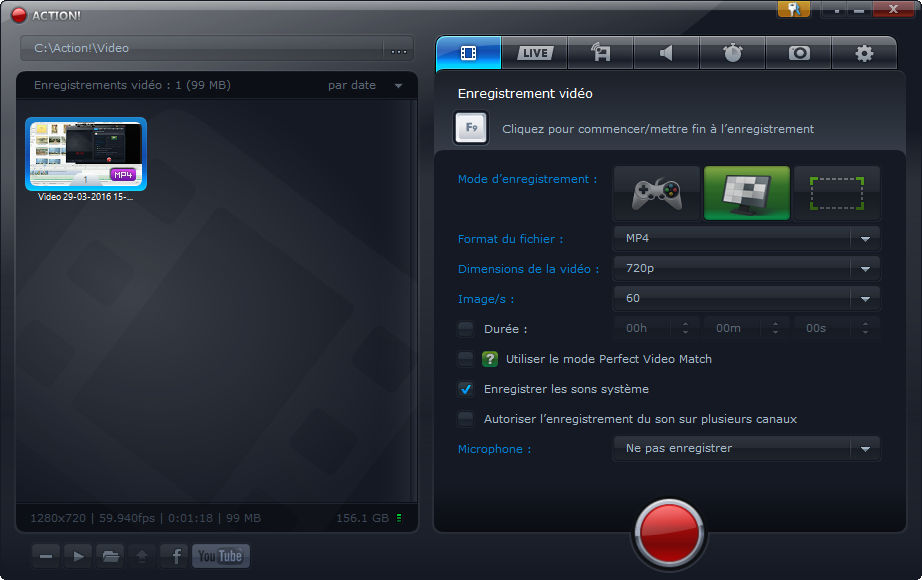Expand the Dimensions de la vidéo dropdown
The height and width of the screenshot is (580, 922).
click(x=745, y=268)
